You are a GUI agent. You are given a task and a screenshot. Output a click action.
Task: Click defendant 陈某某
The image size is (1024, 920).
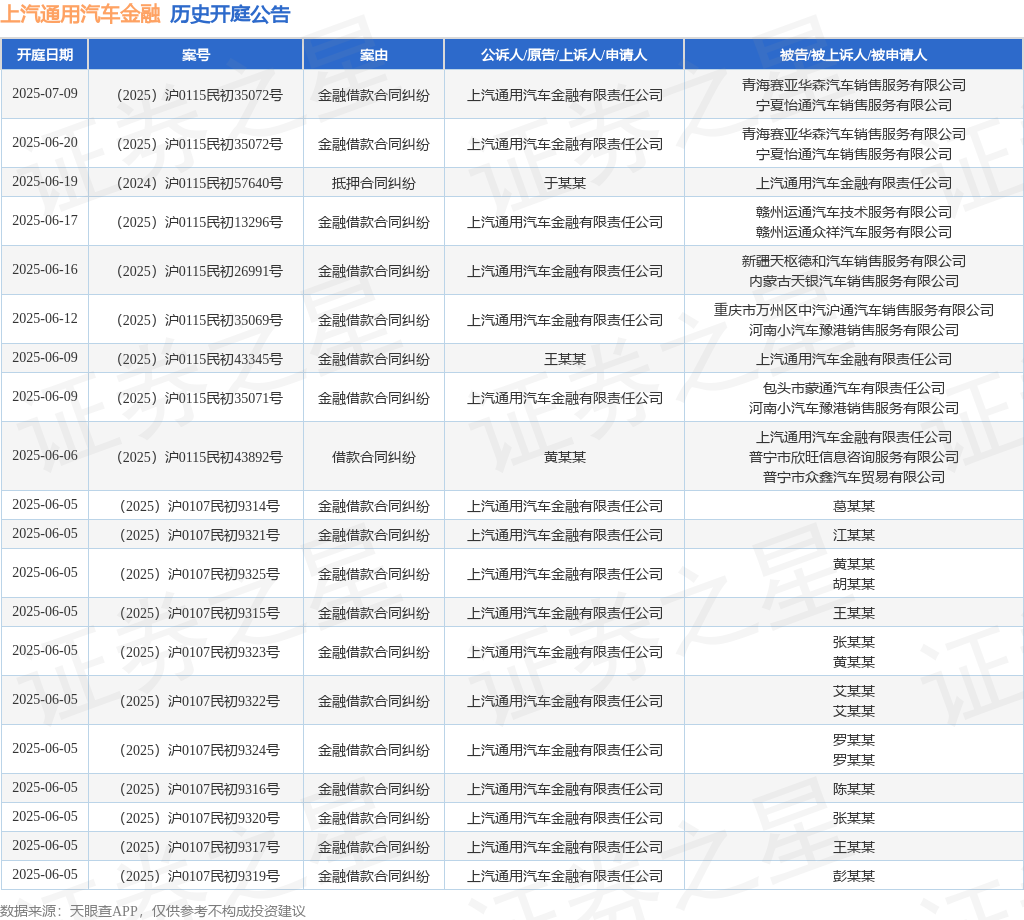coord(854,790)
